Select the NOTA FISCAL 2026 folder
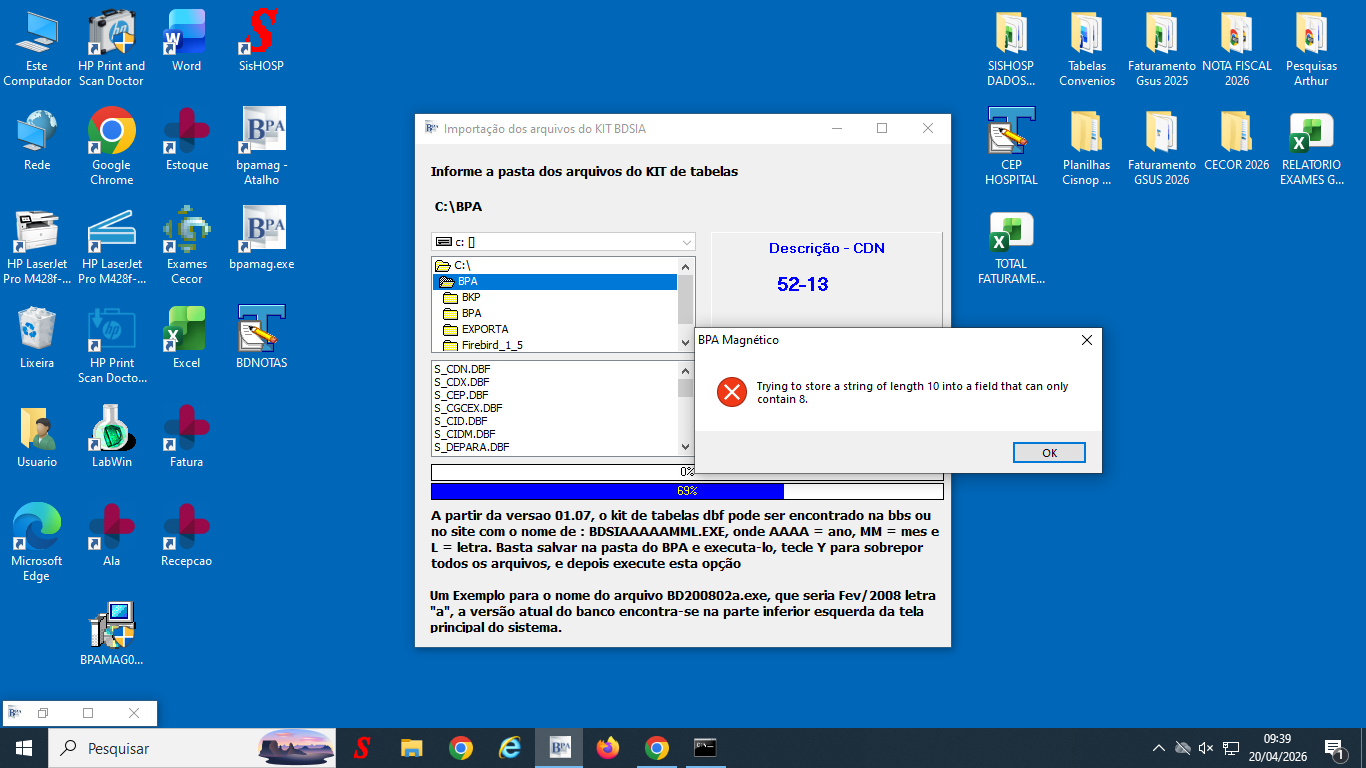The width and height of the screenshot is (1366, 768). 1237,48
